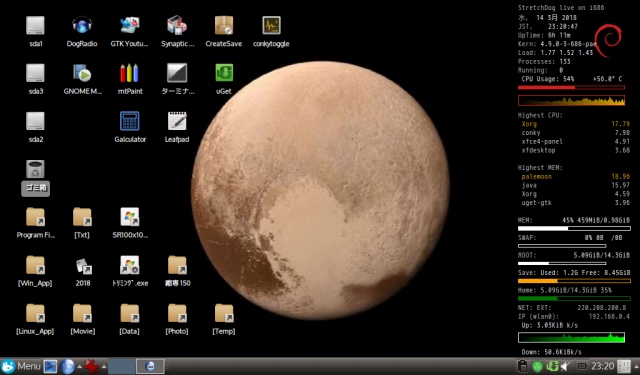Launch the GTK Youtube viewer icon
The height and width of the screenshot is (375, 640).
(x=129, y=26)
